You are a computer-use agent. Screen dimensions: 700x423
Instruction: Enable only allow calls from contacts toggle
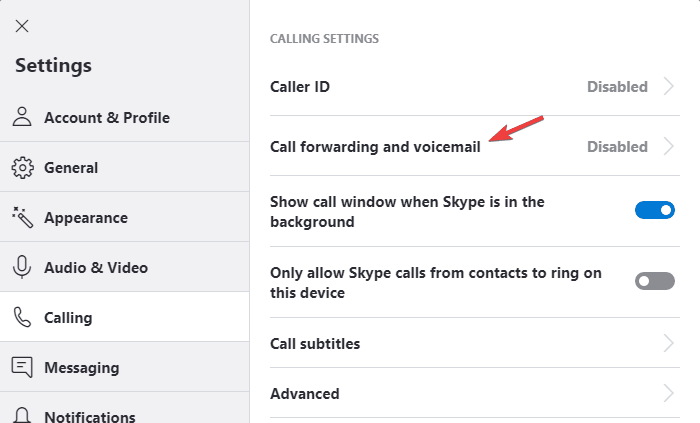pyautogui.click(x=654, y=281)
